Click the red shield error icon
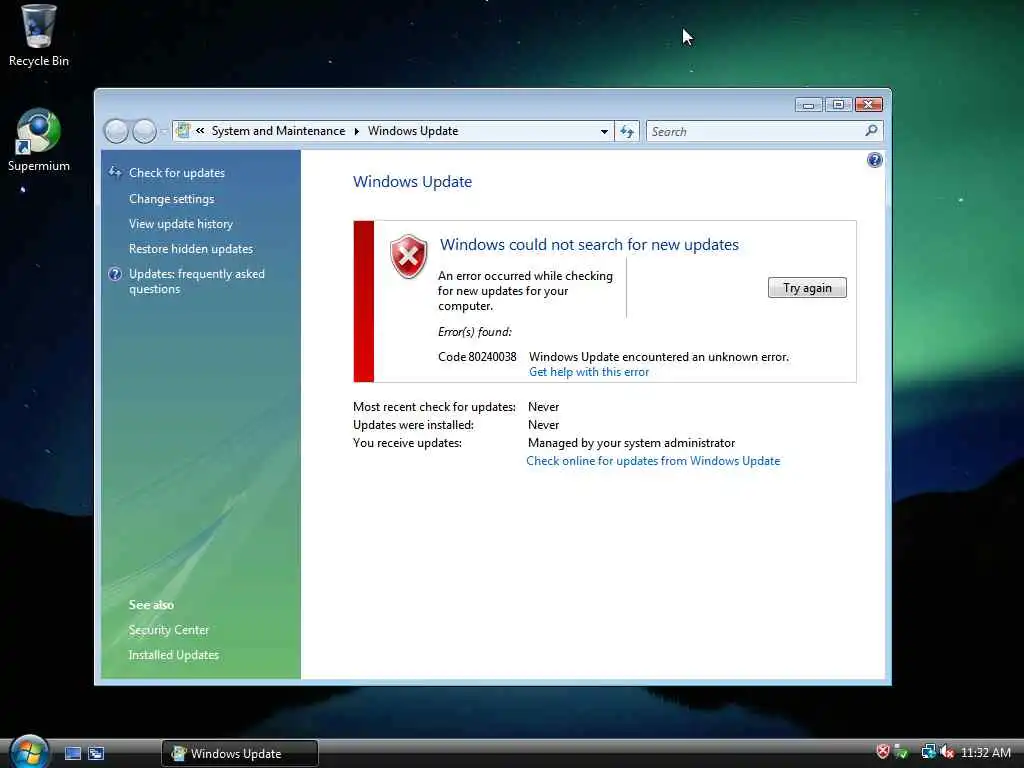 pyautogui.click(x=409, y=256)
